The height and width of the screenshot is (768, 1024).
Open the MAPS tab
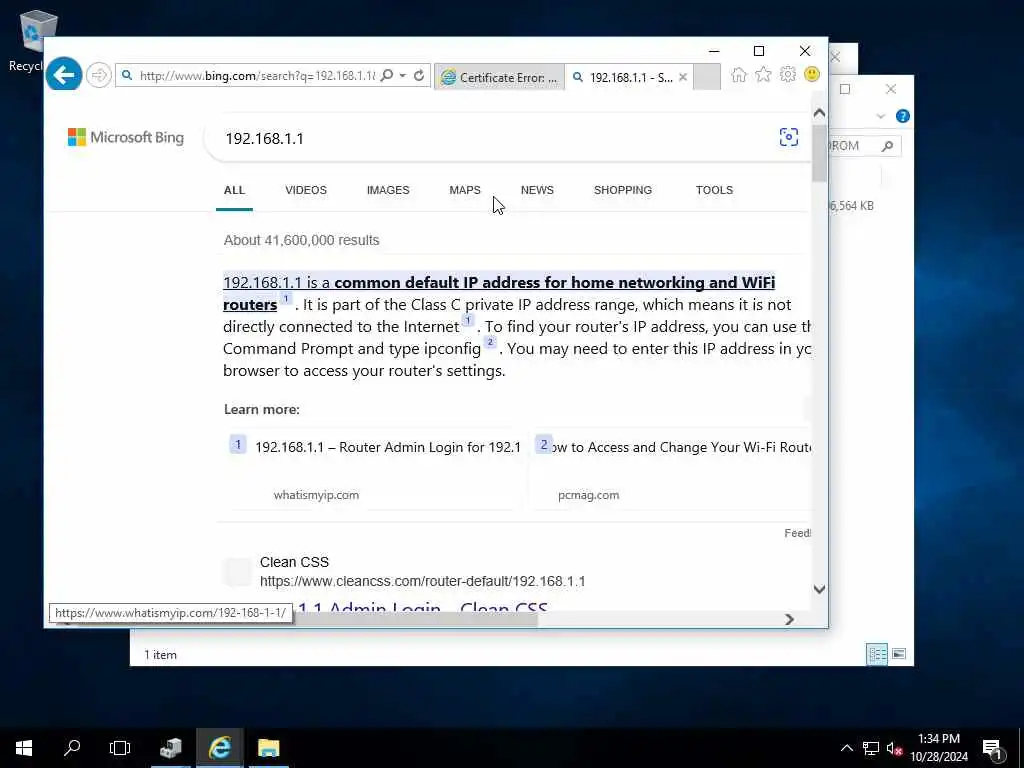pyautogui.click(x=465, y=190)
